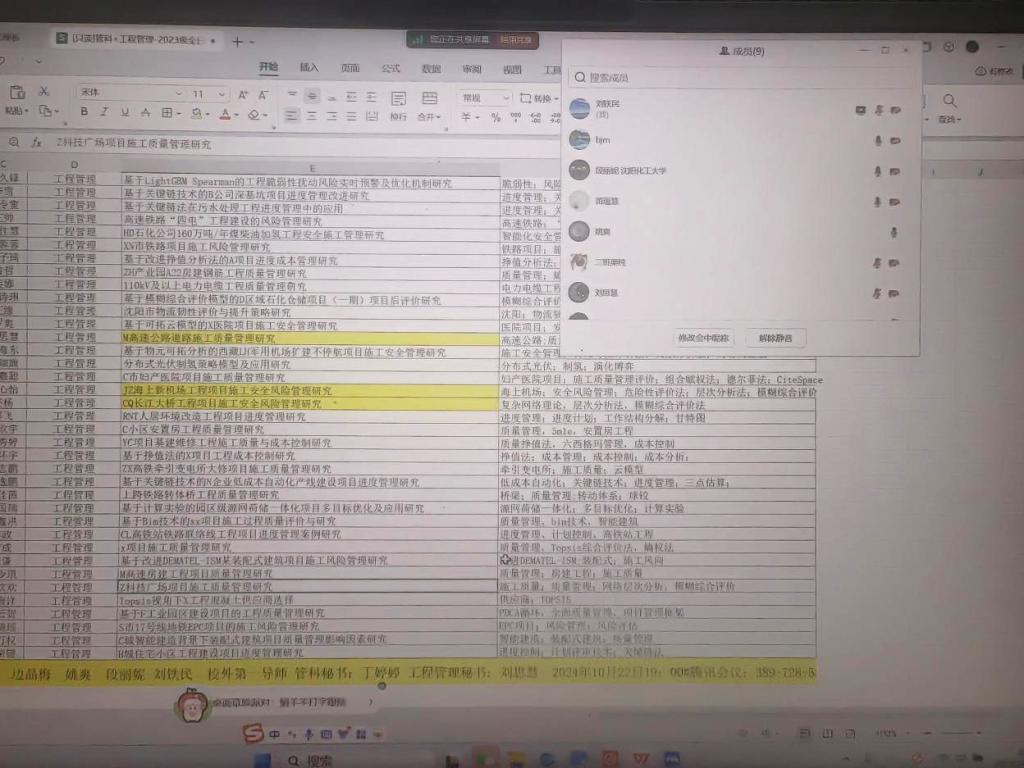
Task: Increase font size with the A+ icon
Action: 244,93
